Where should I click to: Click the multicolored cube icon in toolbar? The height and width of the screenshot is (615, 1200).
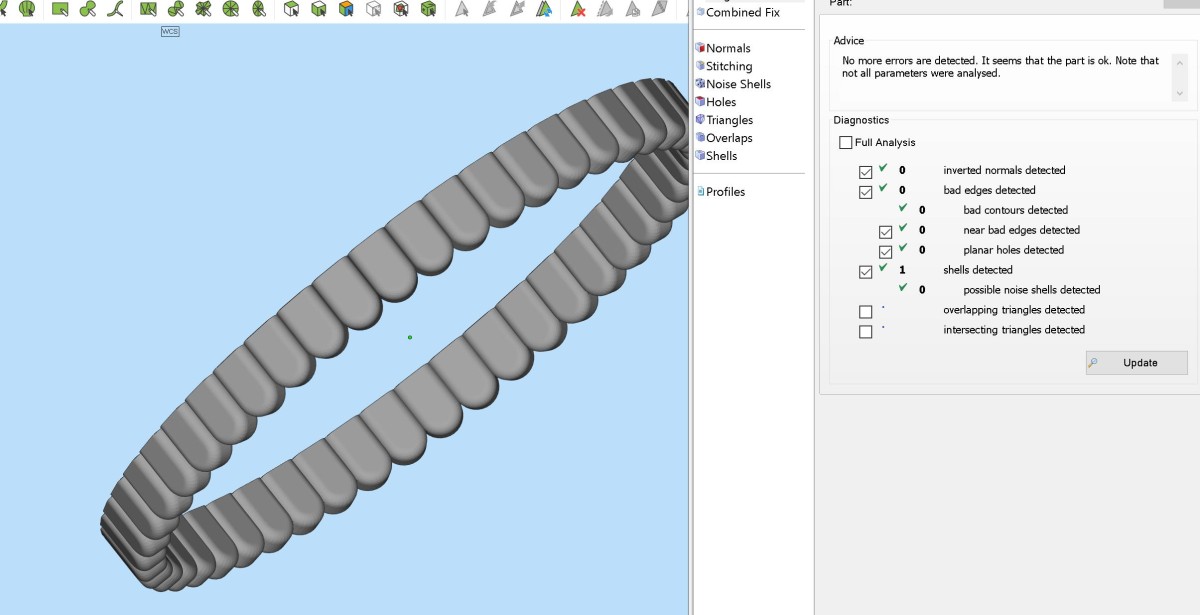346,9
